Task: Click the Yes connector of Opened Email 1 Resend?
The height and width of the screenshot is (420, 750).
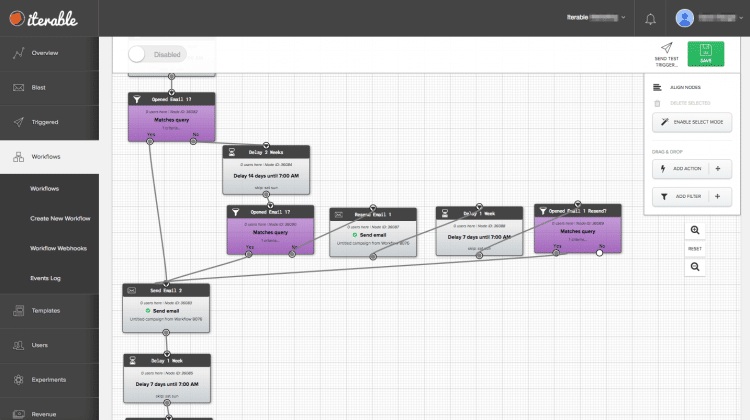Action: (x=556, y=253)
